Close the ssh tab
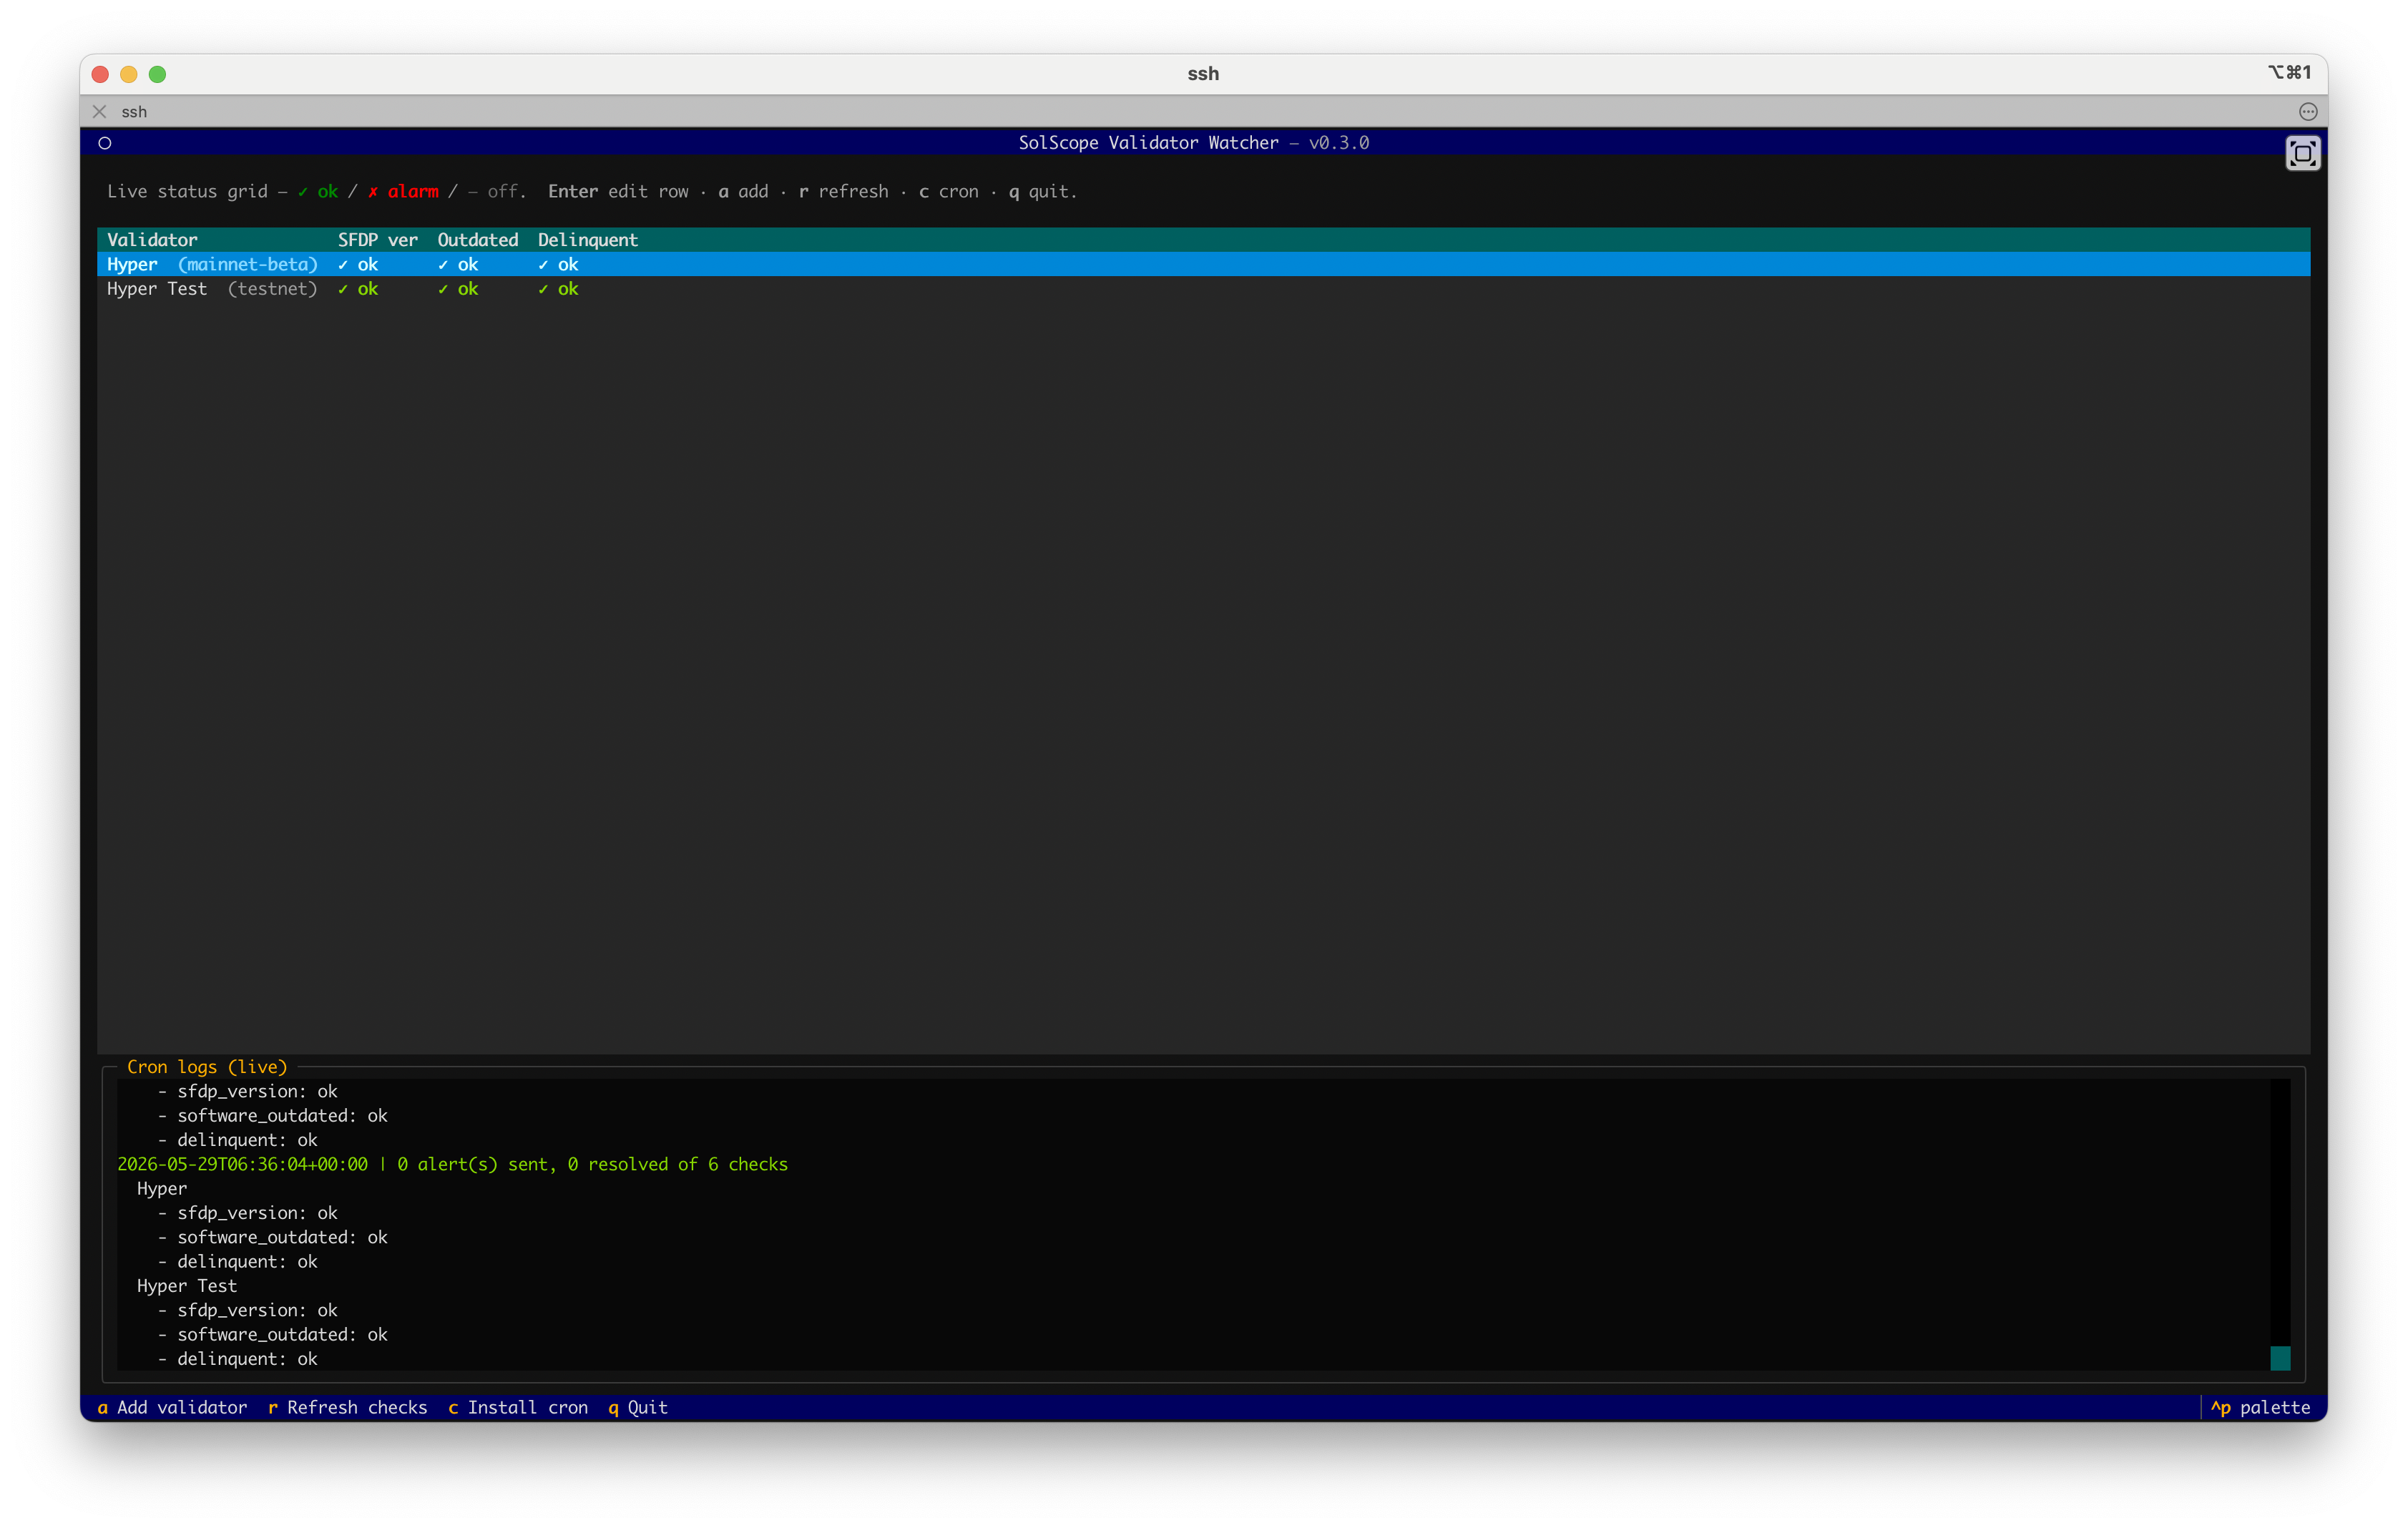Image resolution: width=2408 pixels, height=1528 pixels. coord(100,111)
